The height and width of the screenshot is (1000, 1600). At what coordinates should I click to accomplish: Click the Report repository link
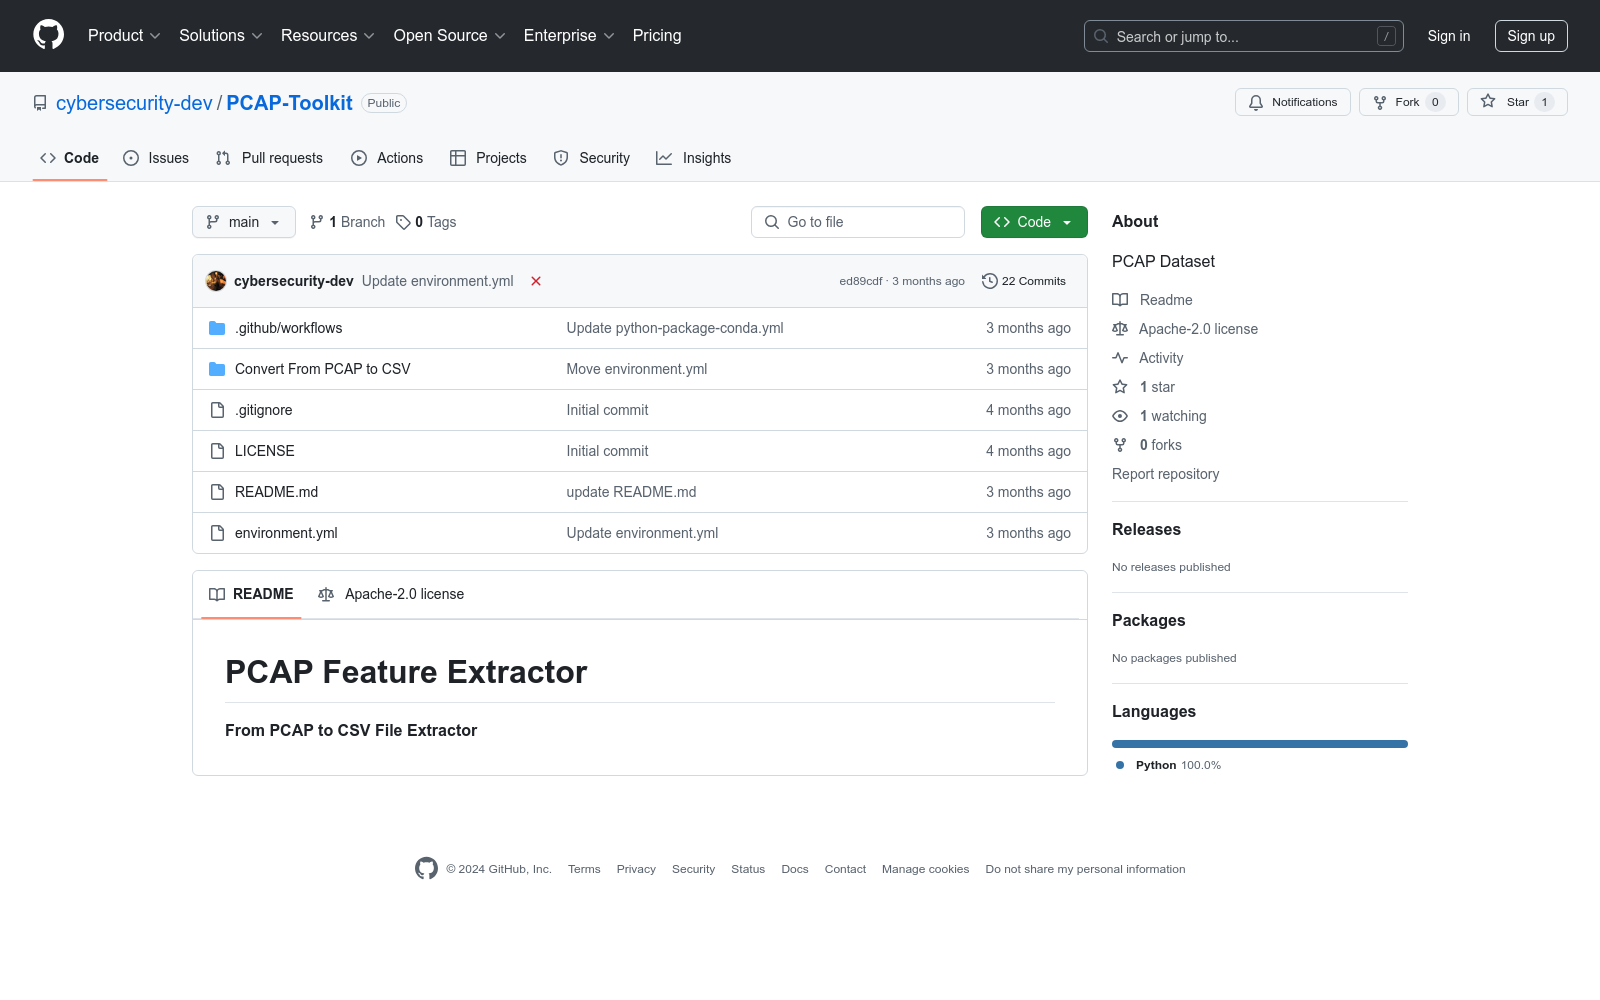coord(1166,474)
